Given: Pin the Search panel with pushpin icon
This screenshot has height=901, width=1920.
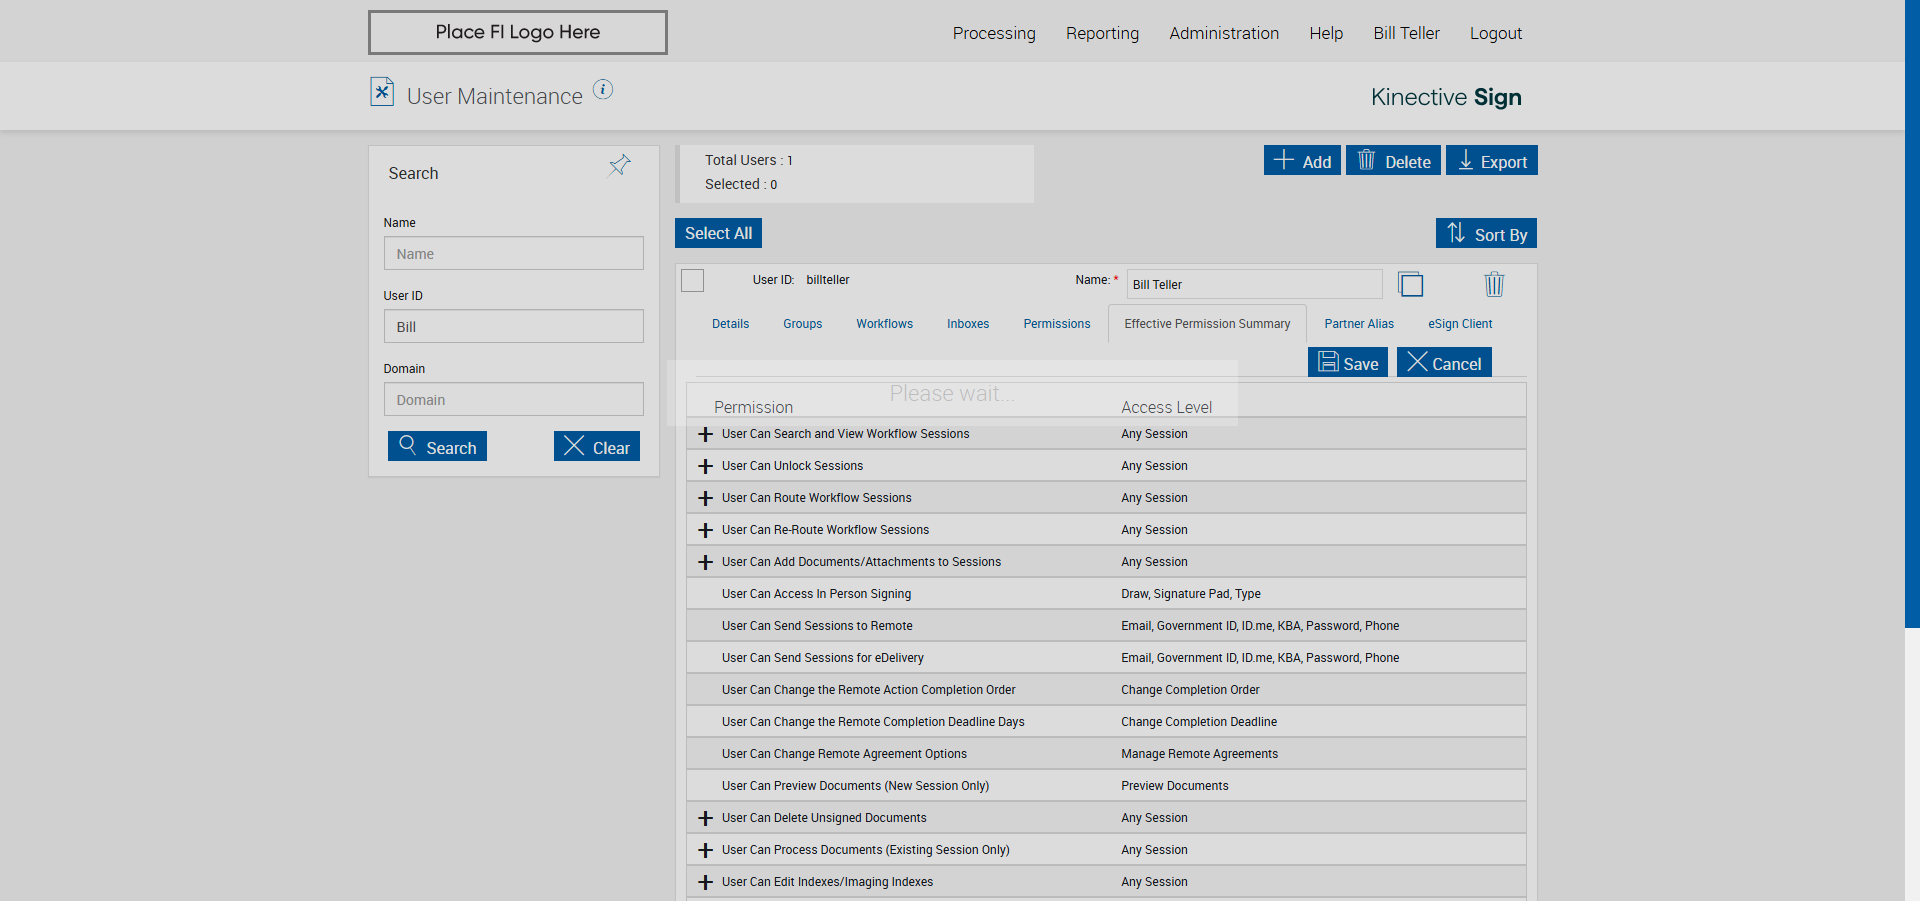Looking at the screenshot, I should [620, 165].
